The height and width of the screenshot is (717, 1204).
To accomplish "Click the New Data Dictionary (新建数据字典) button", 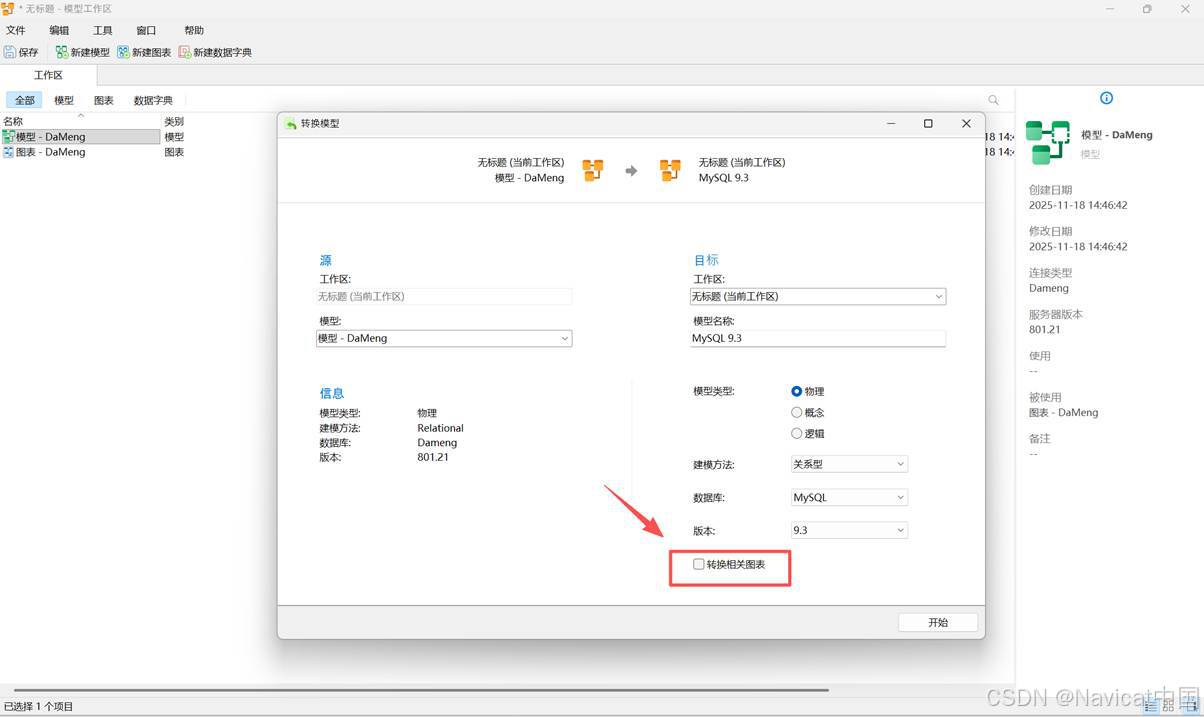I will (x=215, y=52).
